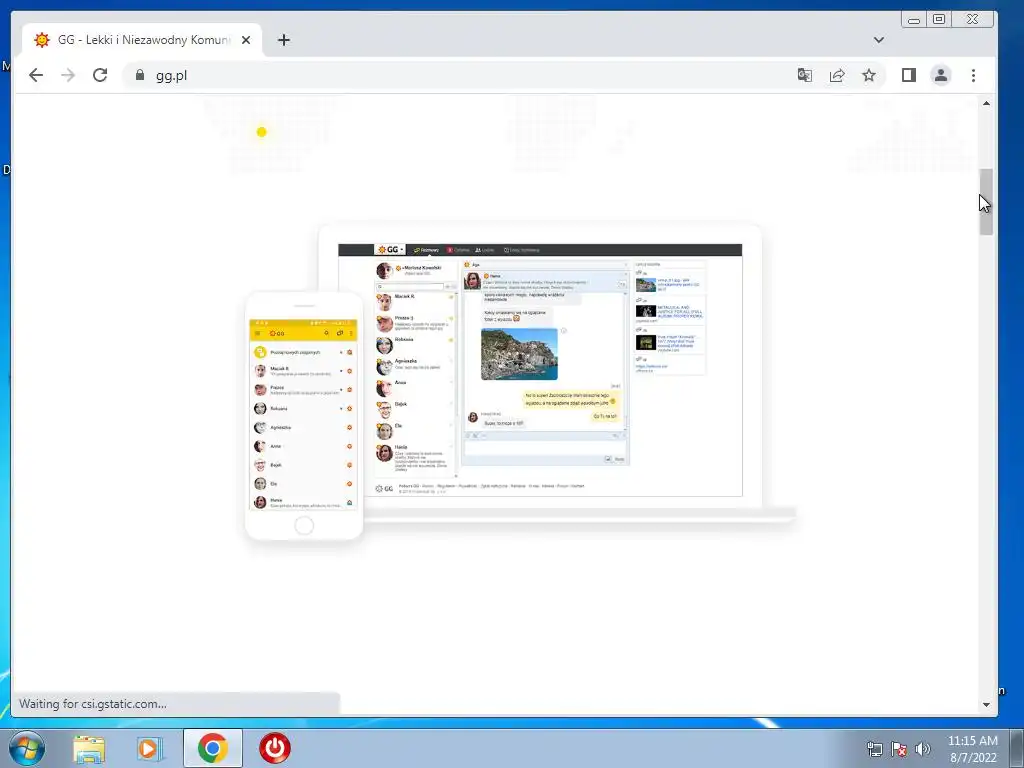Click the Show desktop strip
1024x768 pixels.
1018,748
